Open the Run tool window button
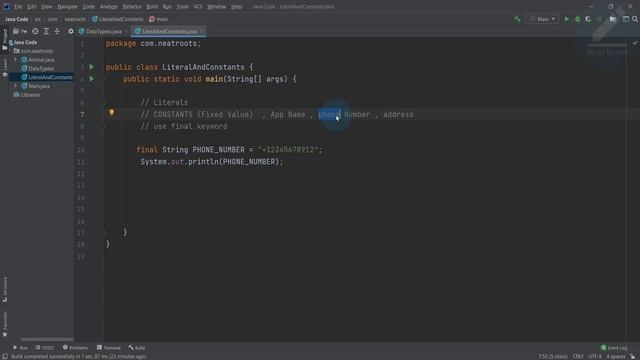This screenshot has height=360, width=640. click(20, 348)
